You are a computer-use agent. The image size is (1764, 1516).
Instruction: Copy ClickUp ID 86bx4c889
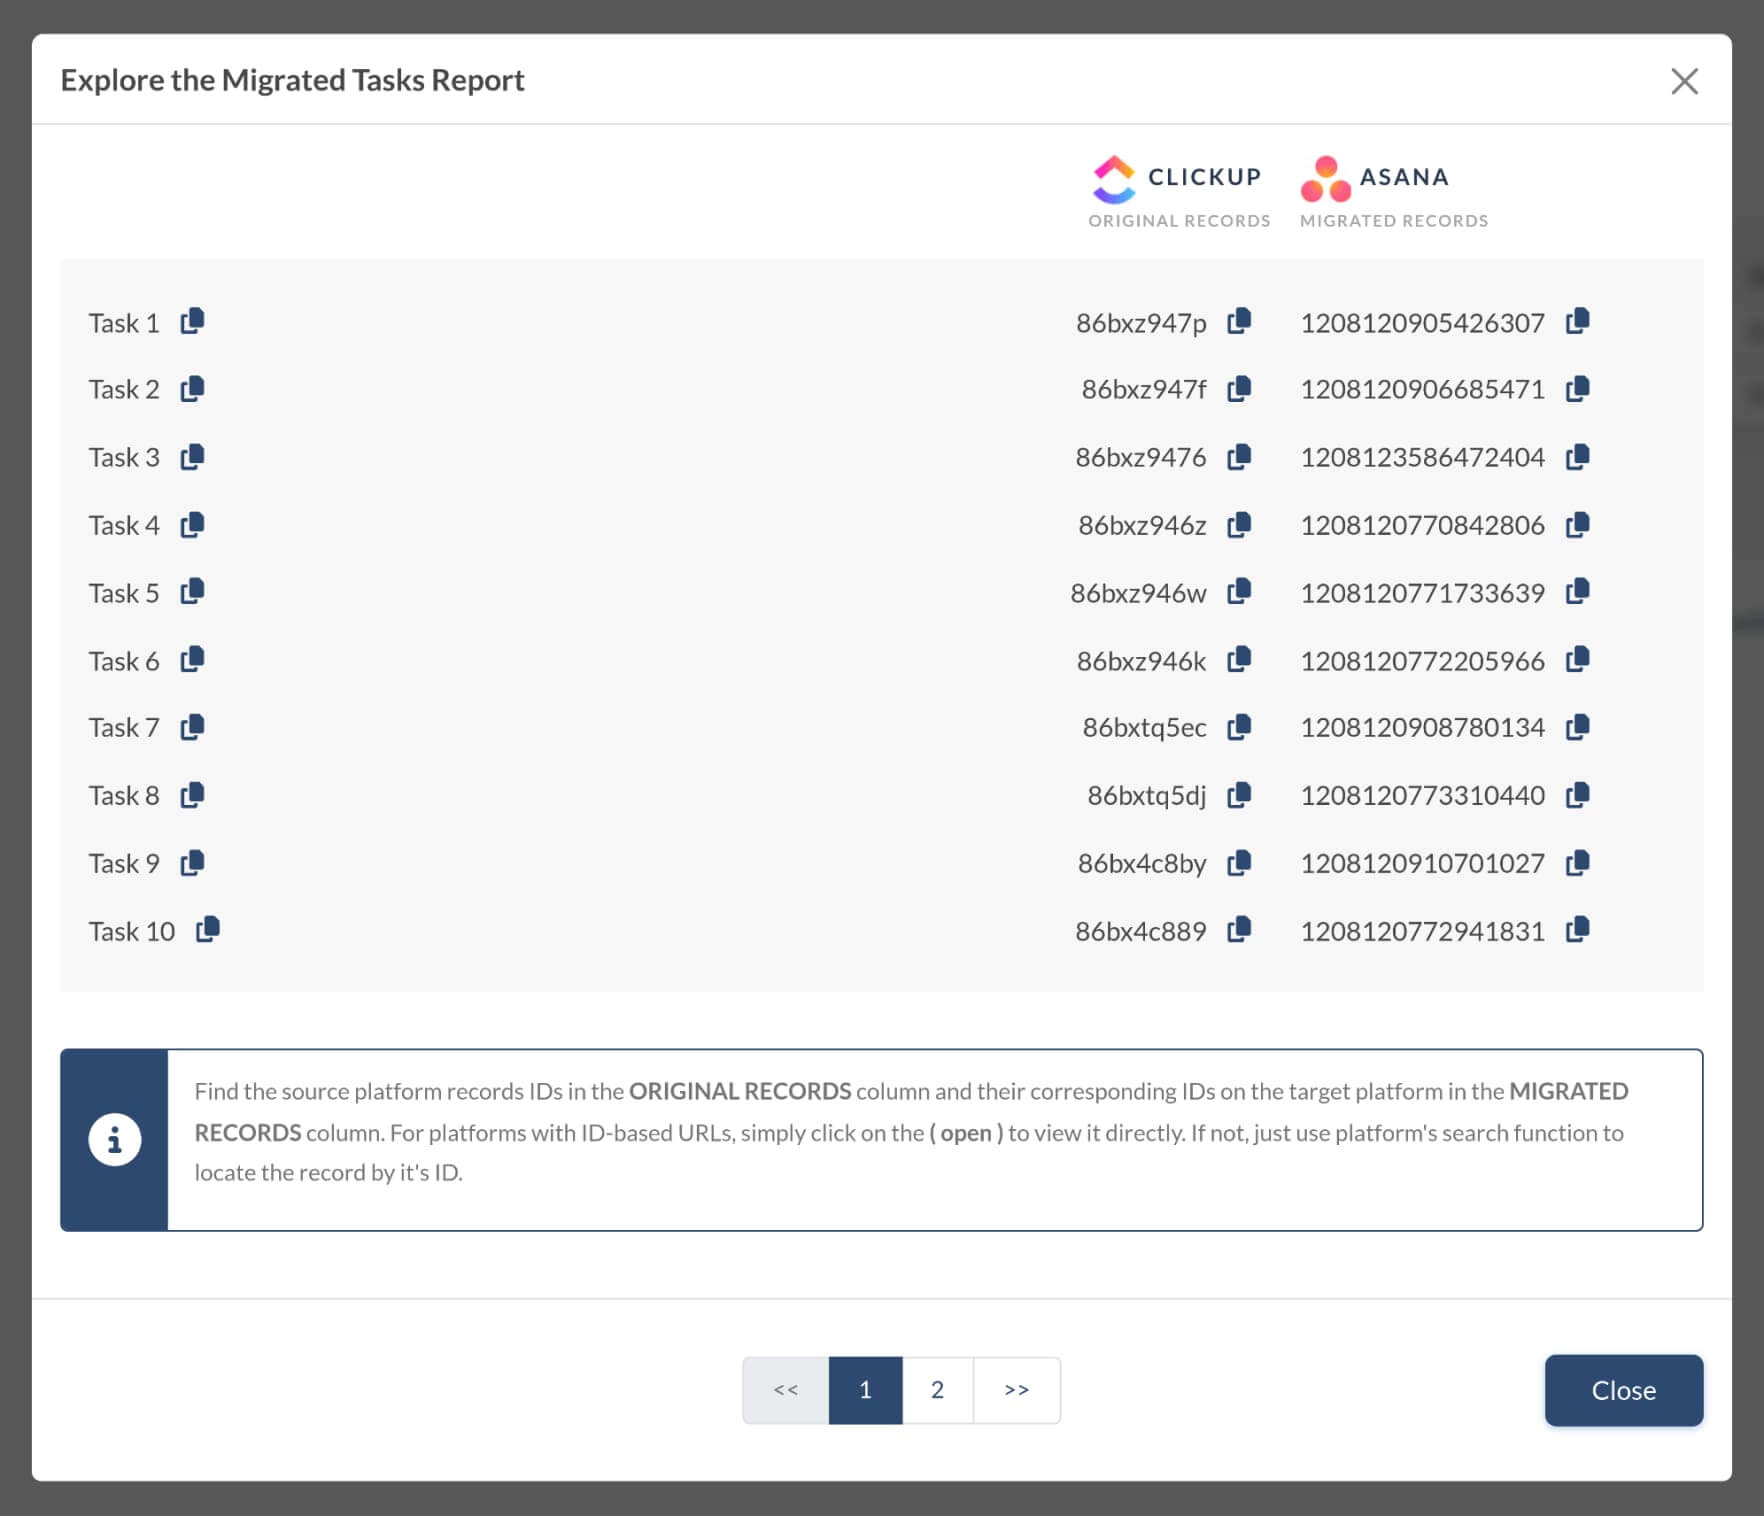[x=1239, y=929]
